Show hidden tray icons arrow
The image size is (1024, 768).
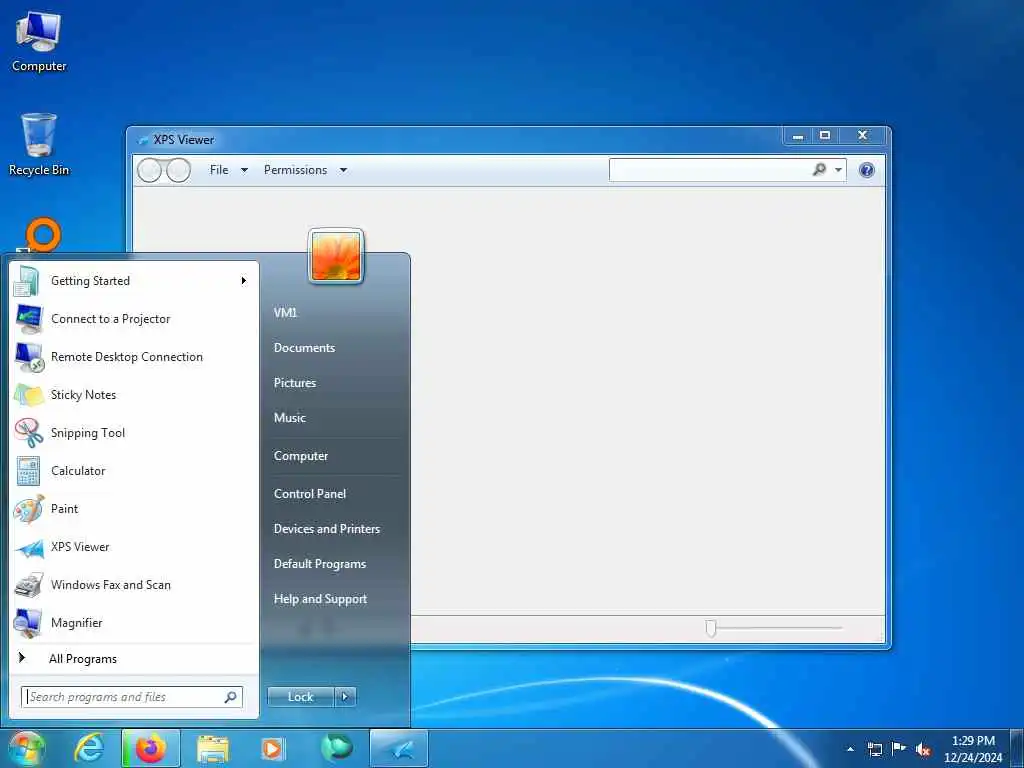pos(850,750)
